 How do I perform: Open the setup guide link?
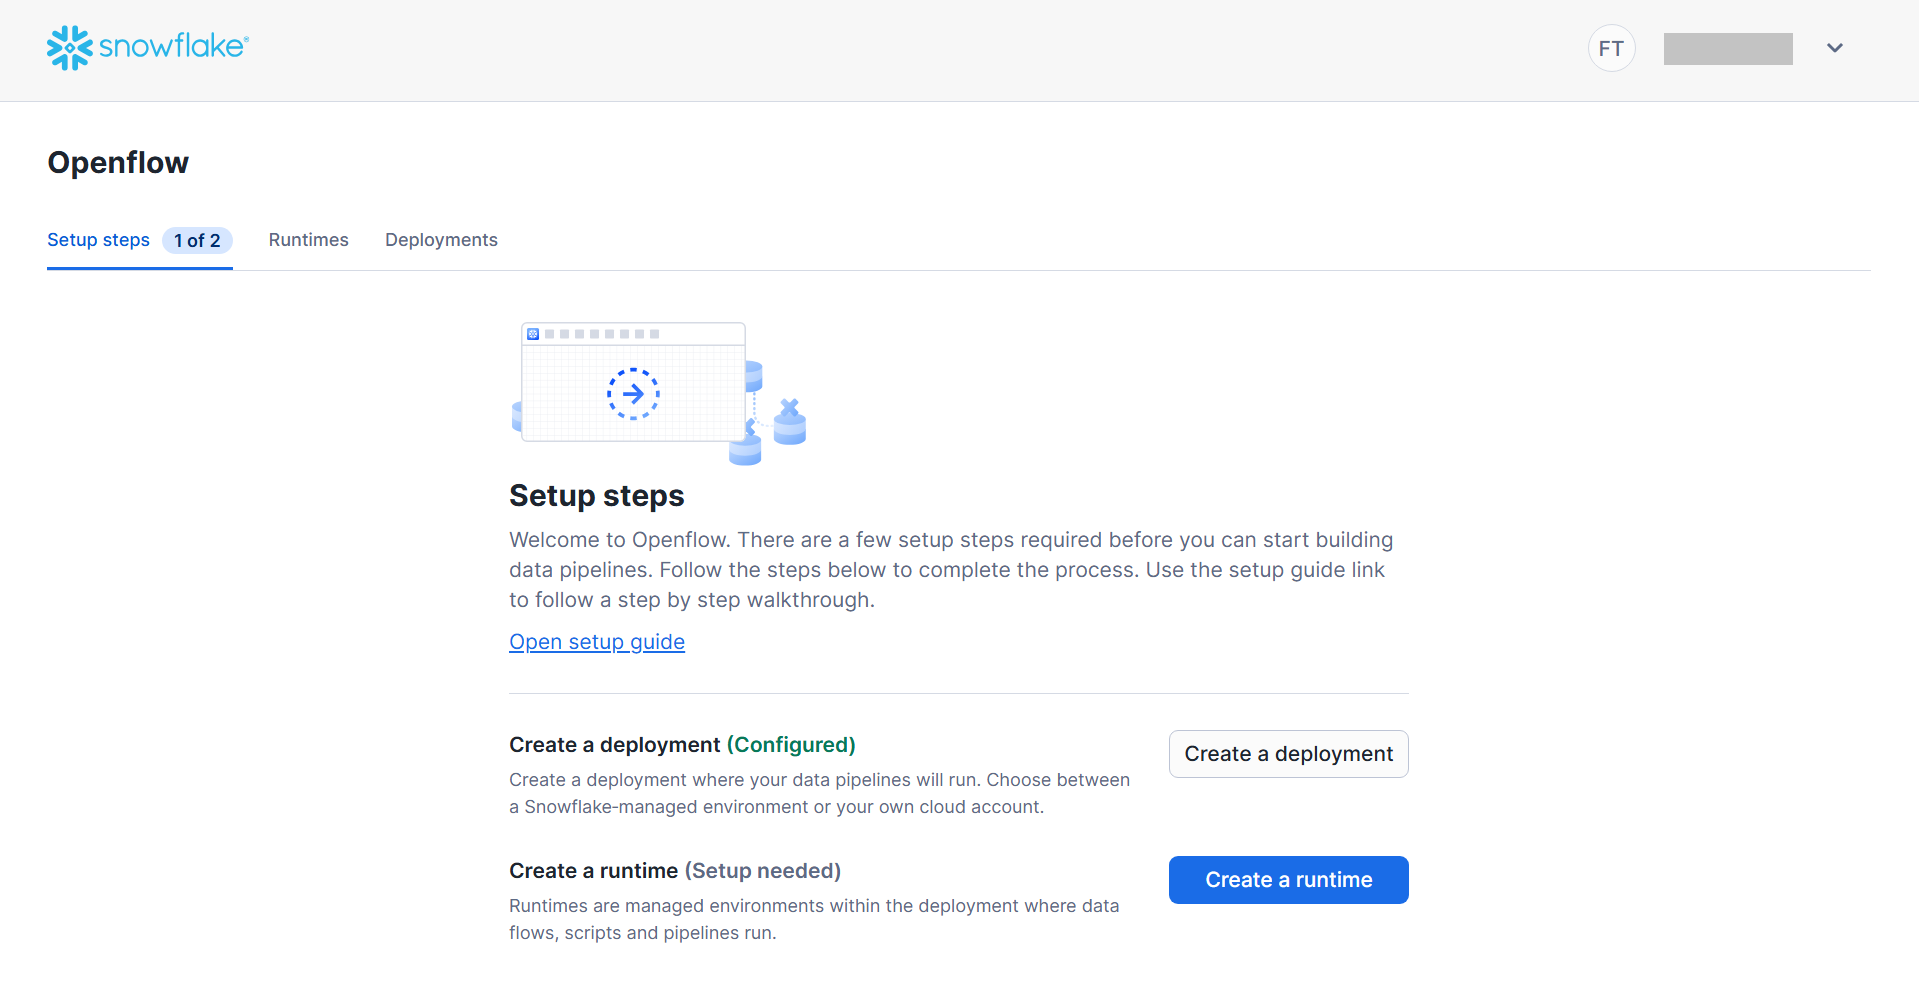click(x=596, y=642)
